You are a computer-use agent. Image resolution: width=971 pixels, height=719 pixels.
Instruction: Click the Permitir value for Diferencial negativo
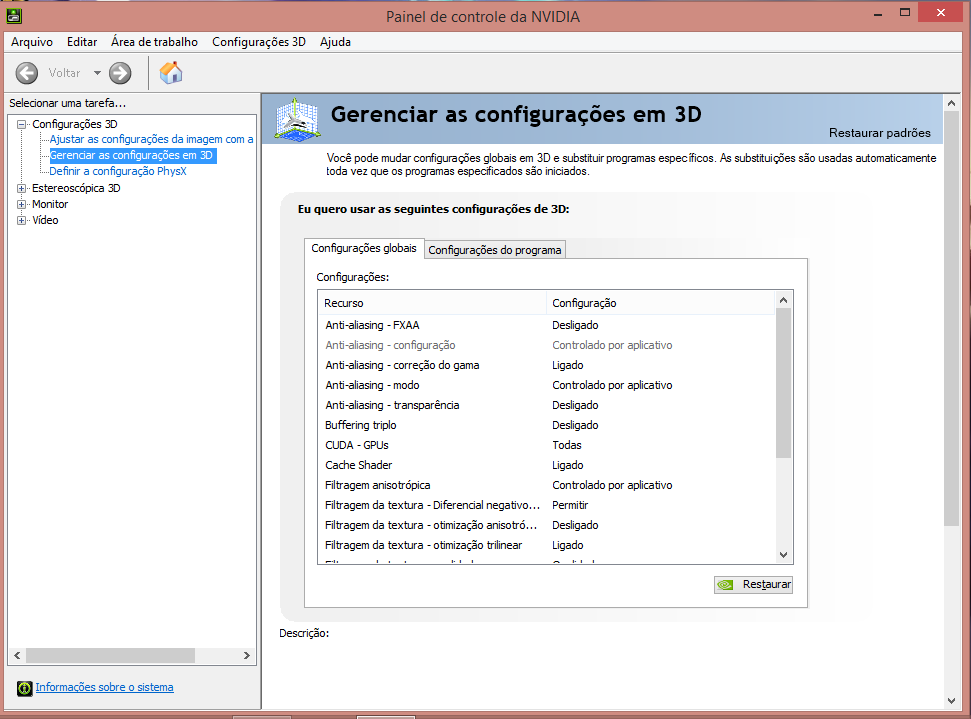click(570, 505)
